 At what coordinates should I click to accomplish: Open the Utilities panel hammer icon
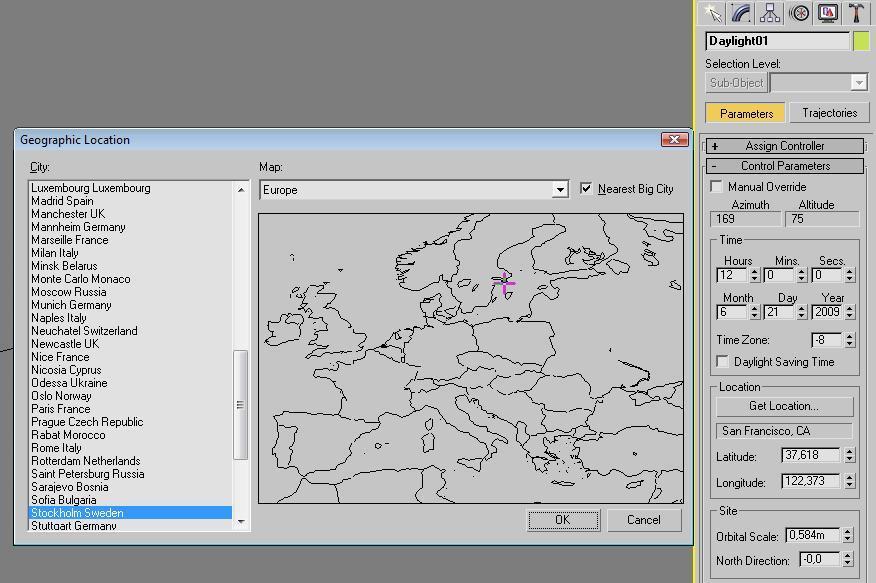[856, 13]
